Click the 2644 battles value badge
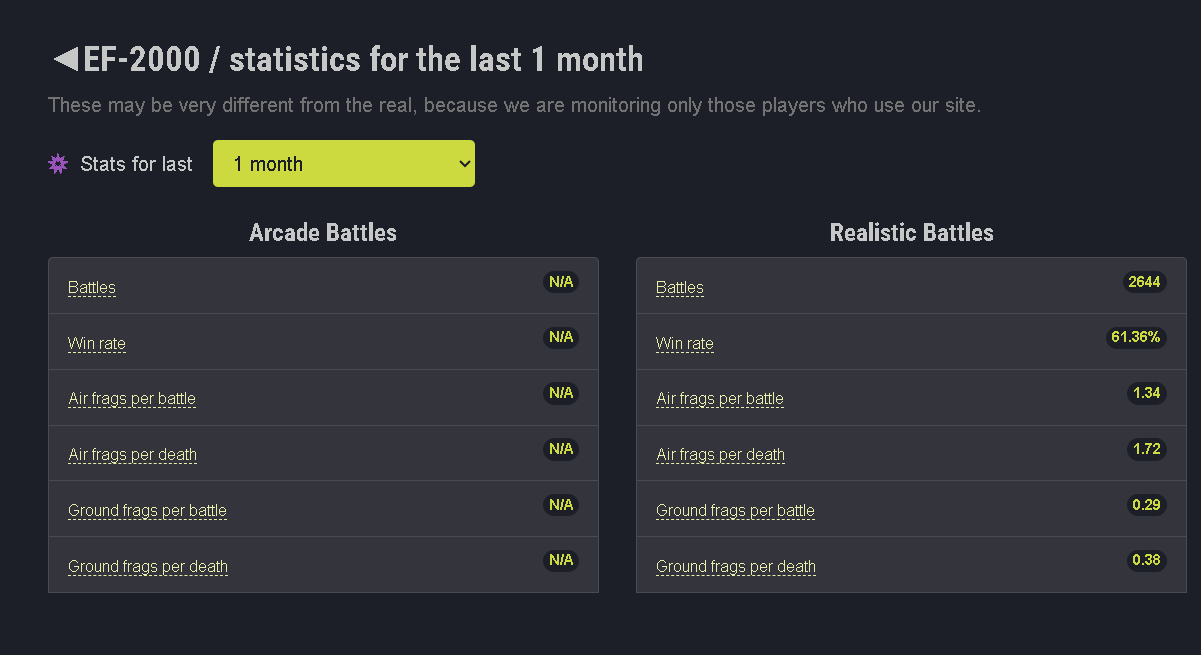 click(1144, 282)
